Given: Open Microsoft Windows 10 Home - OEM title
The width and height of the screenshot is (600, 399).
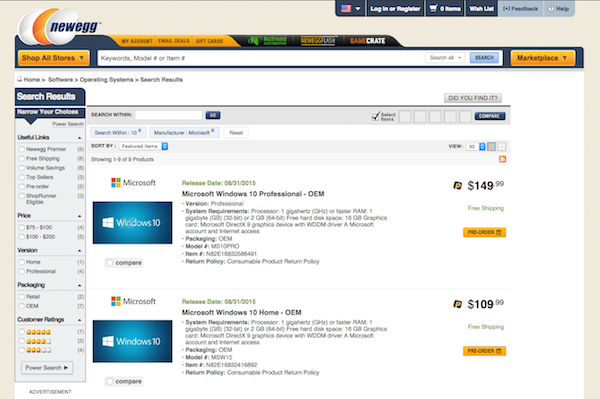Looking at the screenshot, I should point(241,313).
